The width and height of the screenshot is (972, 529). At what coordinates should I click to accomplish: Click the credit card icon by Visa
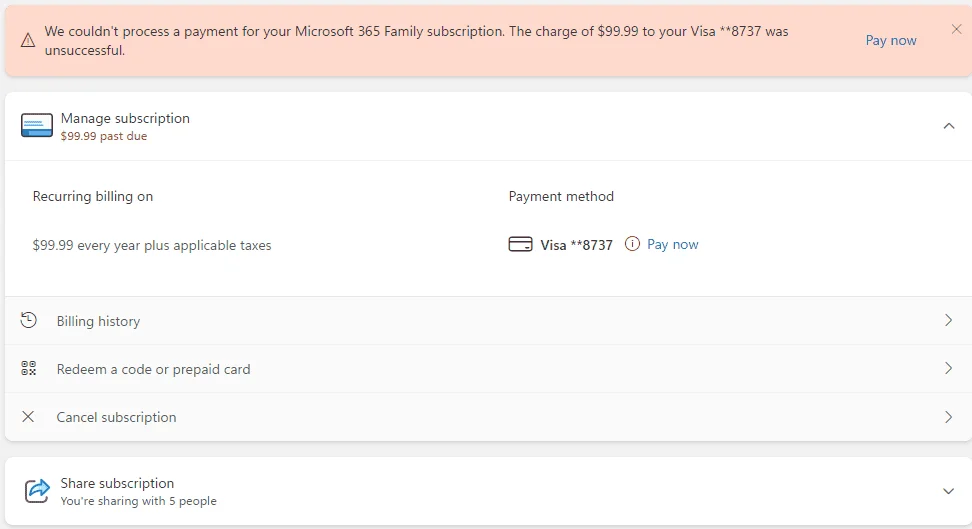click(520, 244)
